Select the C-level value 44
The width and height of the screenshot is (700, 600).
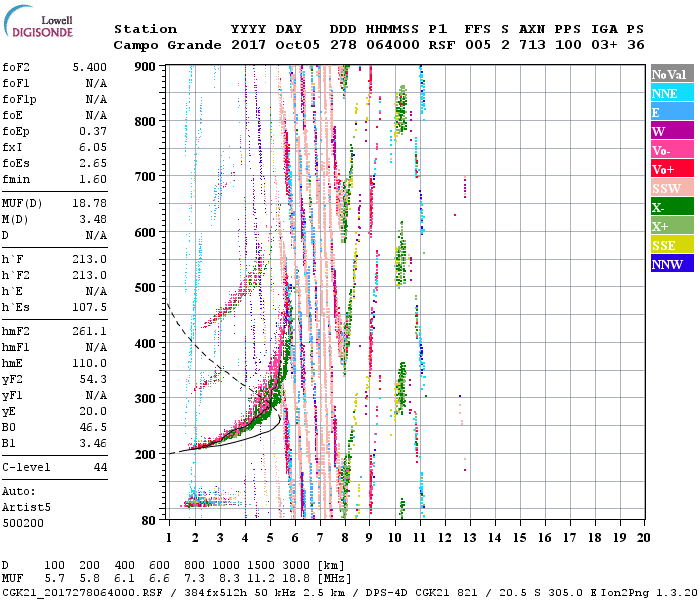99,467
